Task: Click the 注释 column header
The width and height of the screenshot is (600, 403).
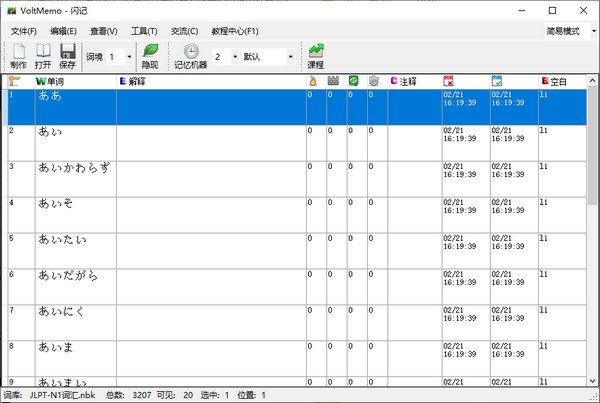Action: pos(408,81)
